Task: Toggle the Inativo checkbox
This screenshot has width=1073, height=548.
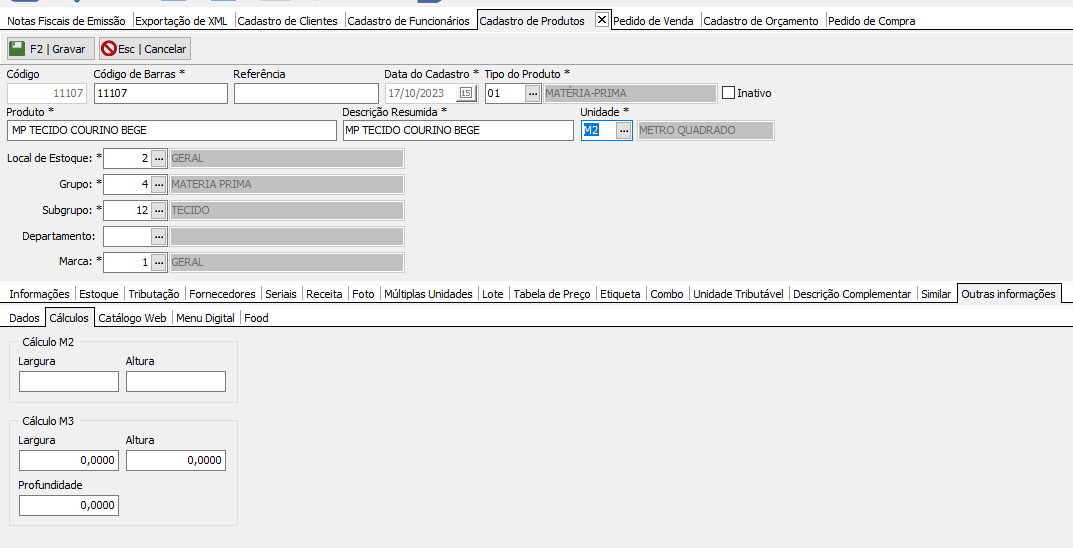Action: [x=728, y=93]
